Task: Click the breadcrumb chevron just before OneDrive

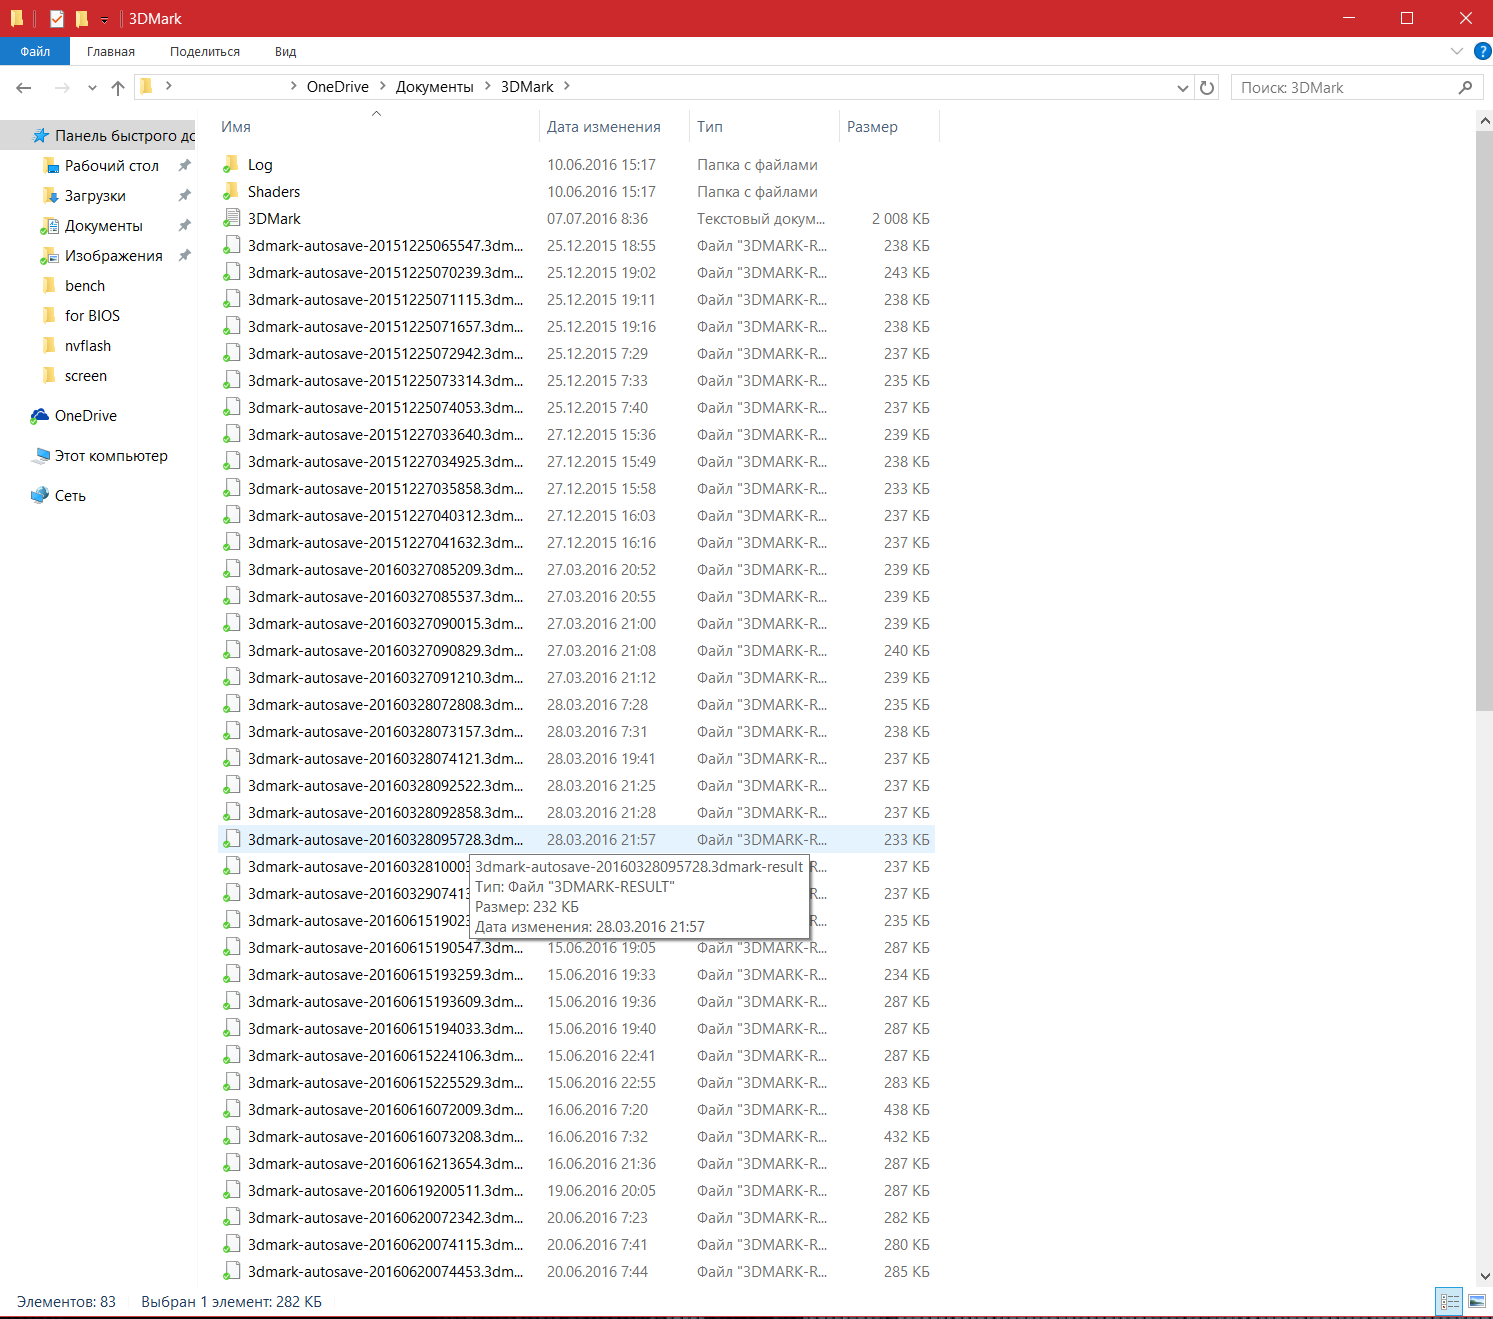Action: tap(293, 86)
